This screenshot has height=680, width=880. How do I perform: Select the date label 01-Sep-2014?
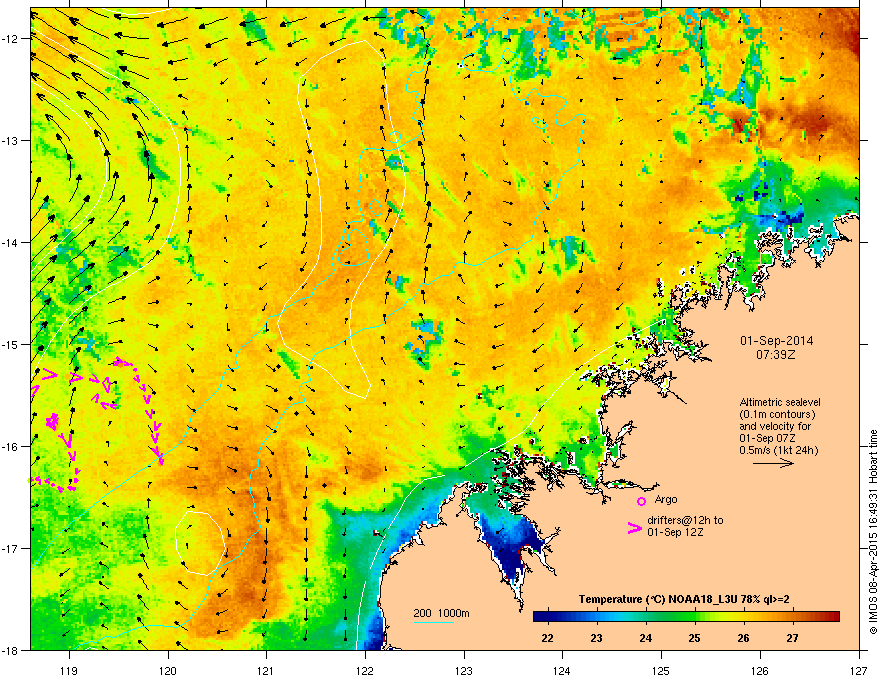(x=776, y=341)
